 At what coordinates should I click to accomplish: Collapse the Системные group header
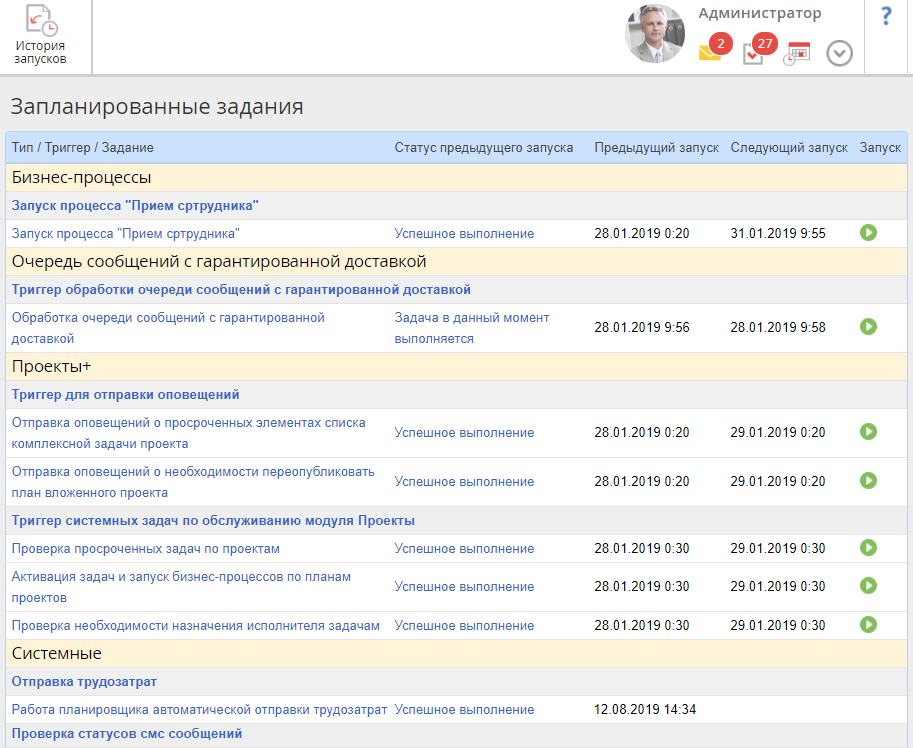point(56,654)
